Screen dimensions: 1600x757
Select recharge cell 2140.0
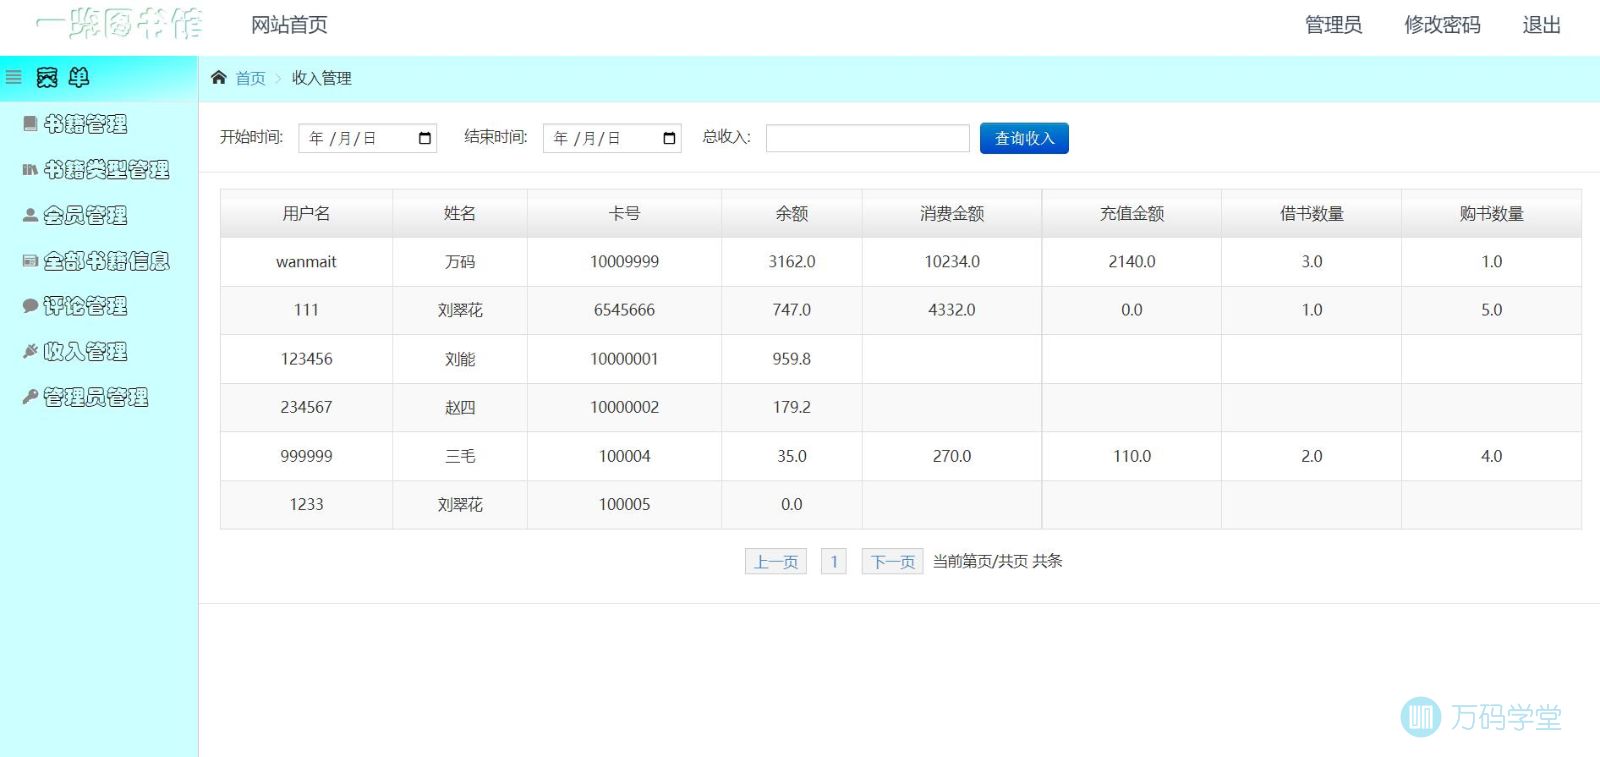pos(1132,262)
